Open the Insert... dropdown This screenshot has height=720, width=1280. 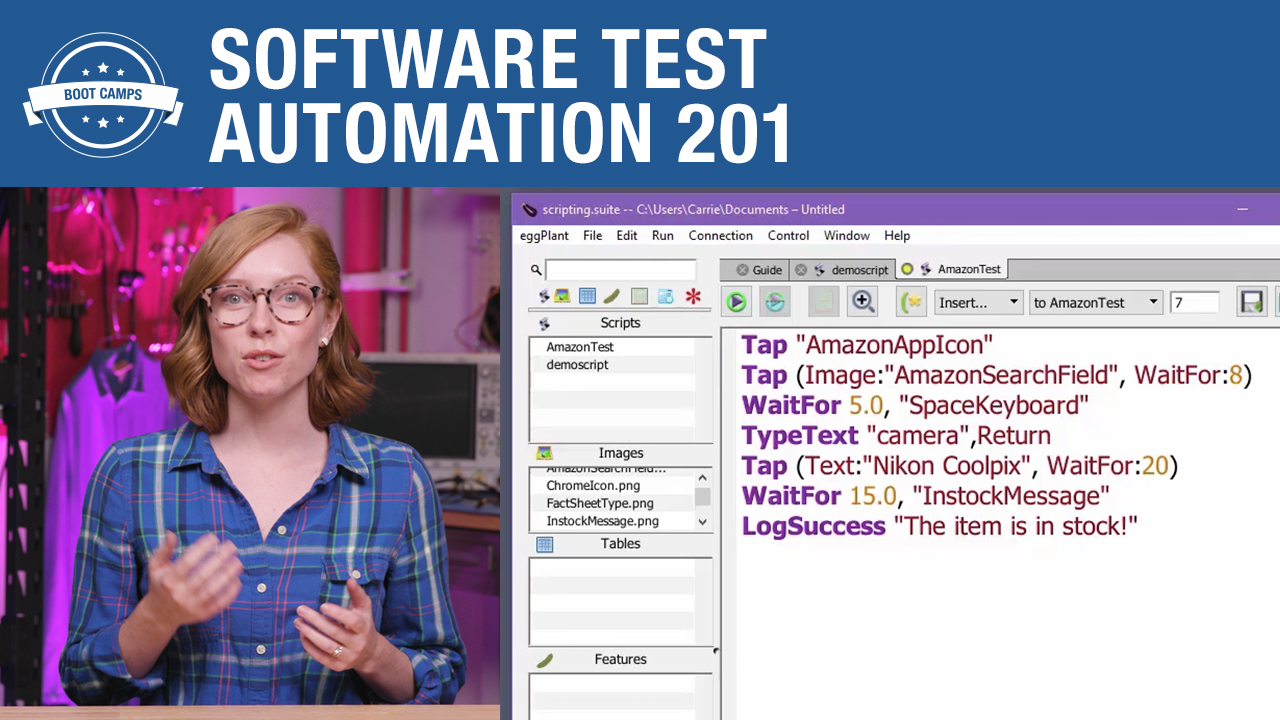(x=978, y=302)
